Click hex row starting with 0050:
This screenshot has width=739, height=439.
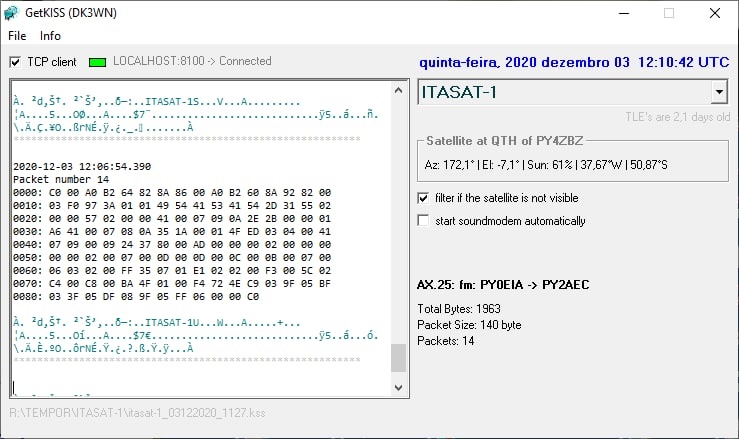(172, 257)
